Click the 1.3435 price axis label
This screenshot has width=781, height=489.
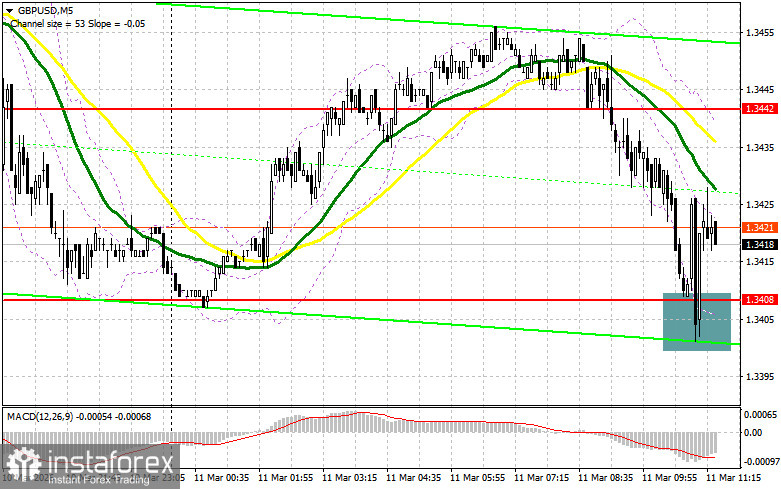pos(760,147)
